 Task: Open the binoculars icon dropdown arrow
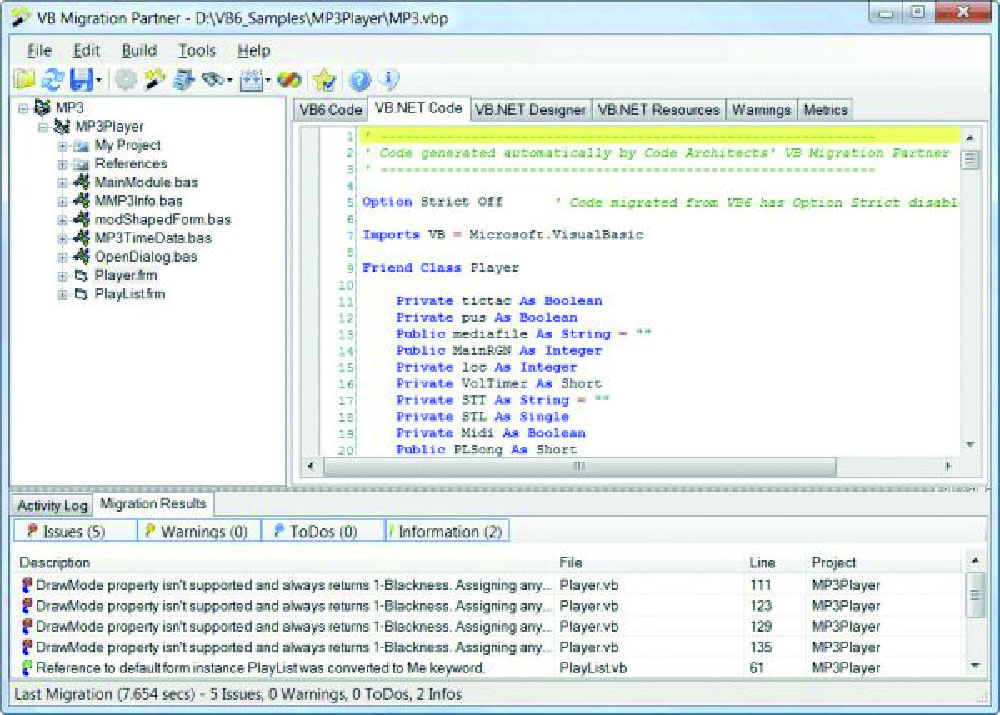point(230,80)
